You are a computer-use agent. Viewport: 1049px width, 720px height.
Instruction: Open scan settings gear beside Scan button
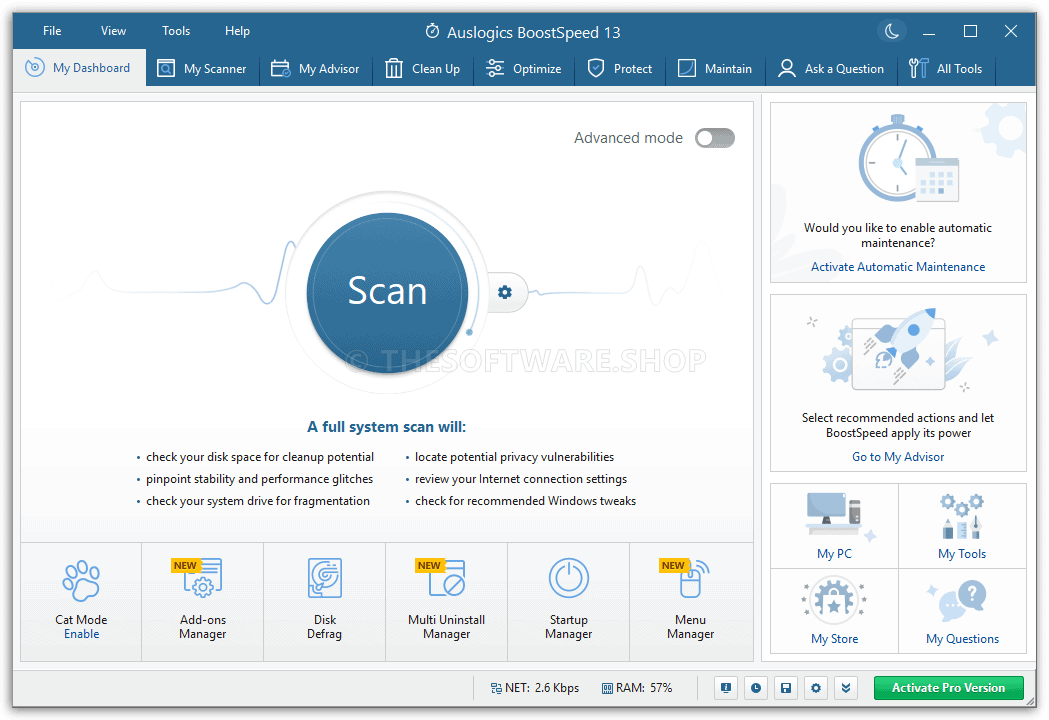pos(505,292)
